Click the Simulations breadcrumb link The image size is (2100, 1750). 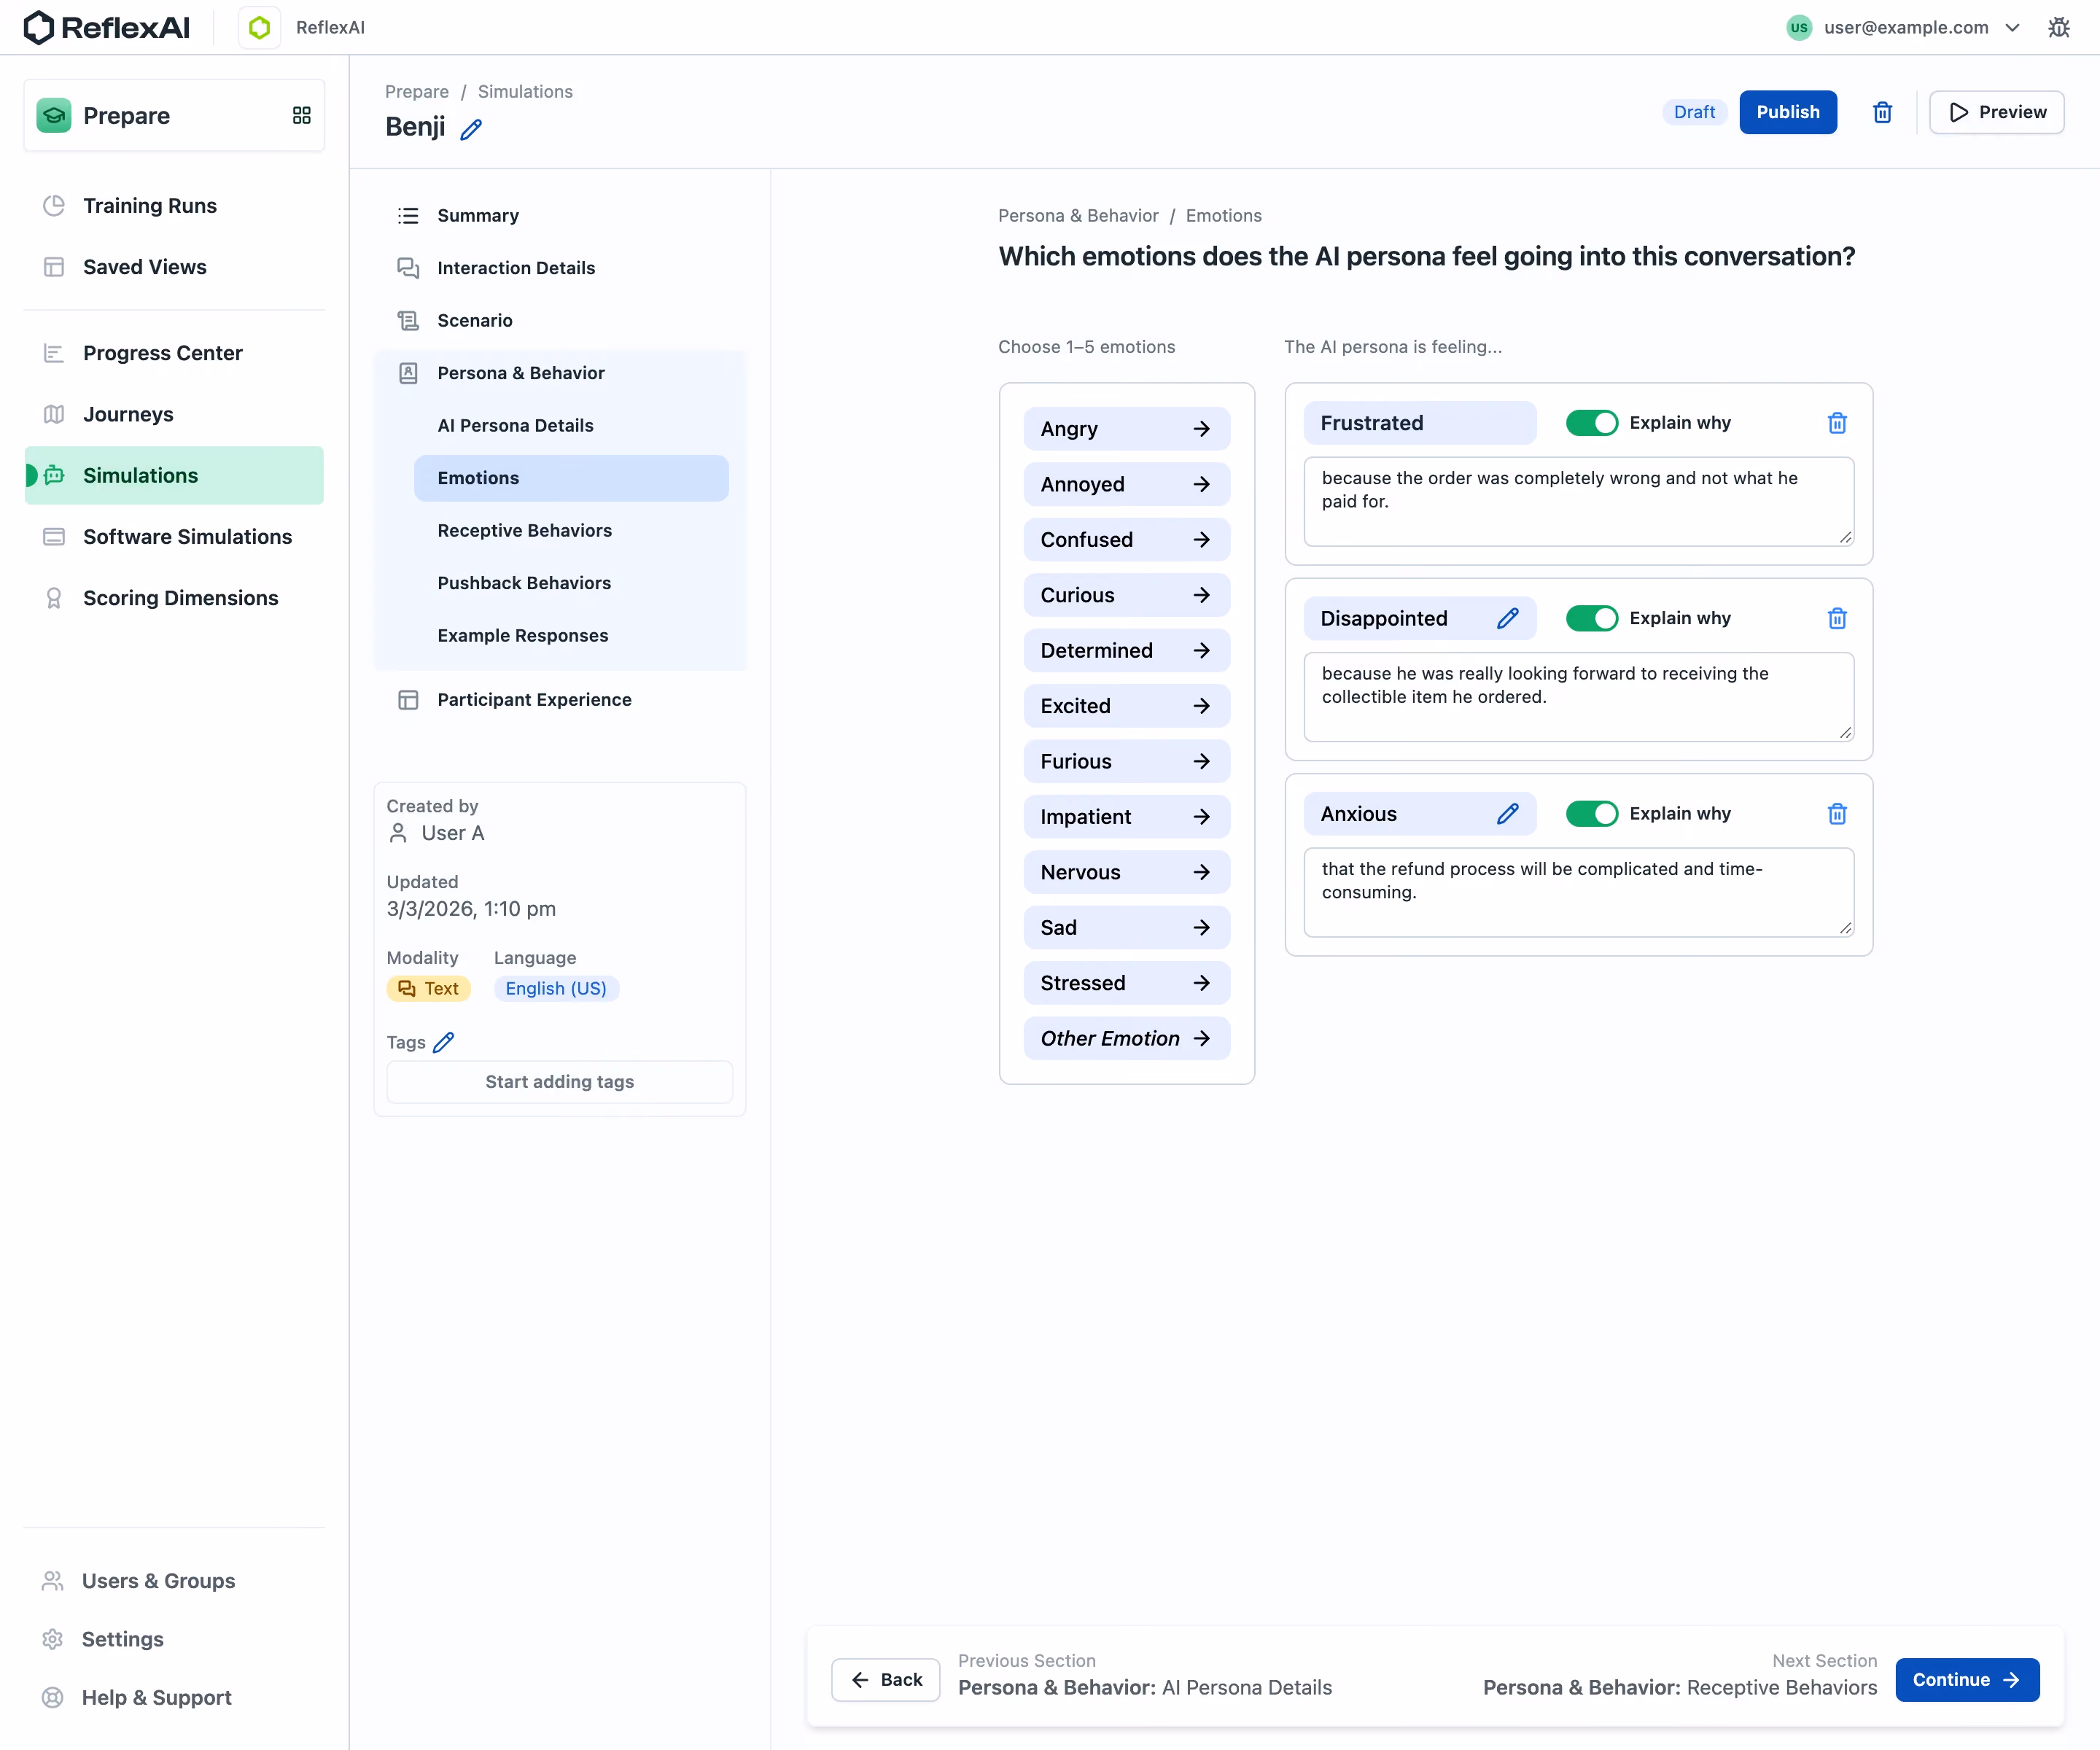tap(525, 91)
